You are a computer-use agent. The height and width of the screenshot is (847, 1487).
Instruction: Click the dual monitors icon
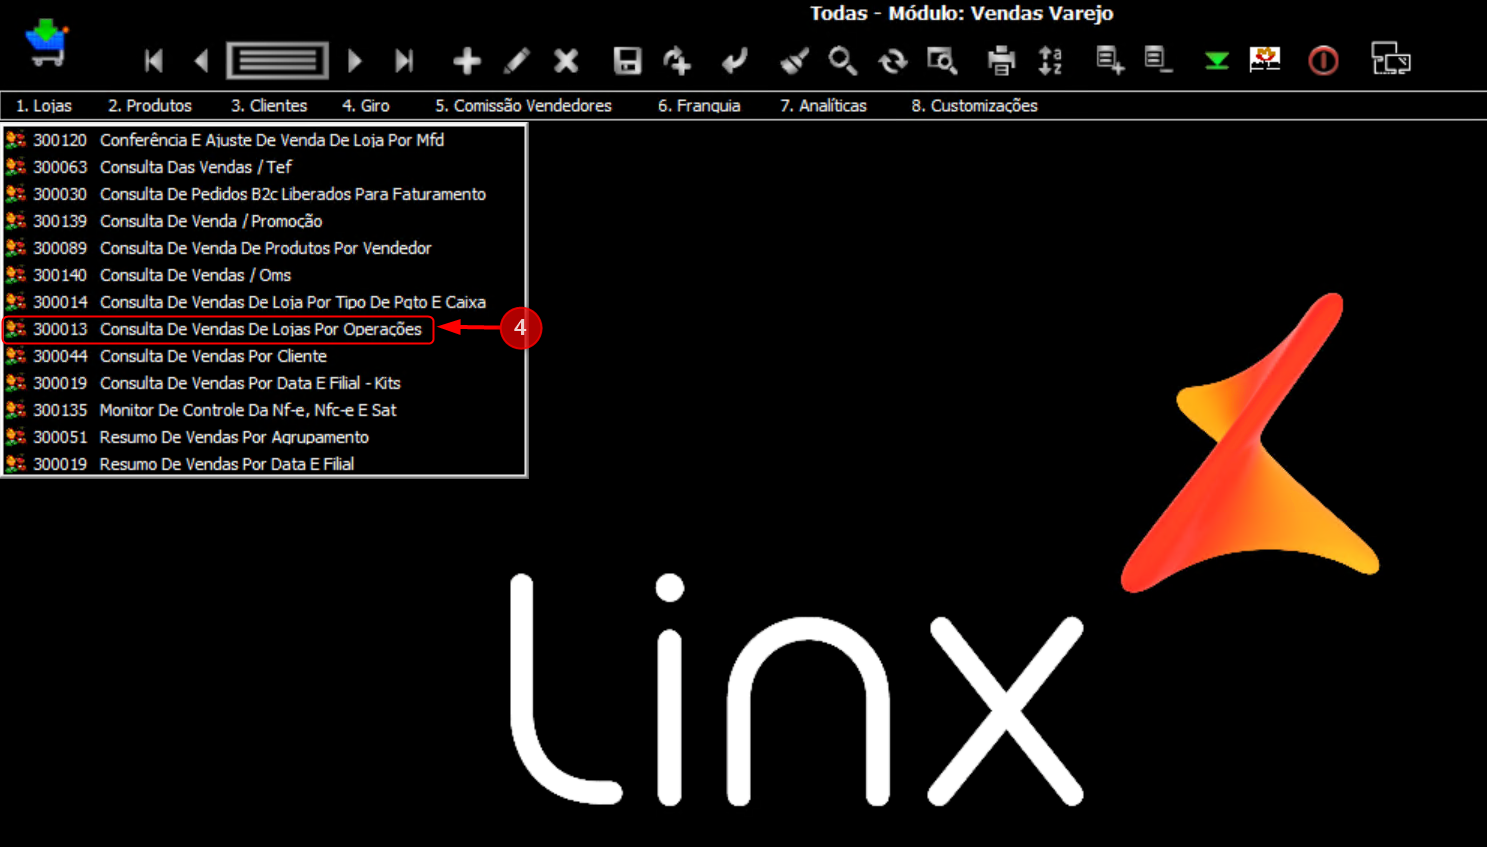(1390, 59)
